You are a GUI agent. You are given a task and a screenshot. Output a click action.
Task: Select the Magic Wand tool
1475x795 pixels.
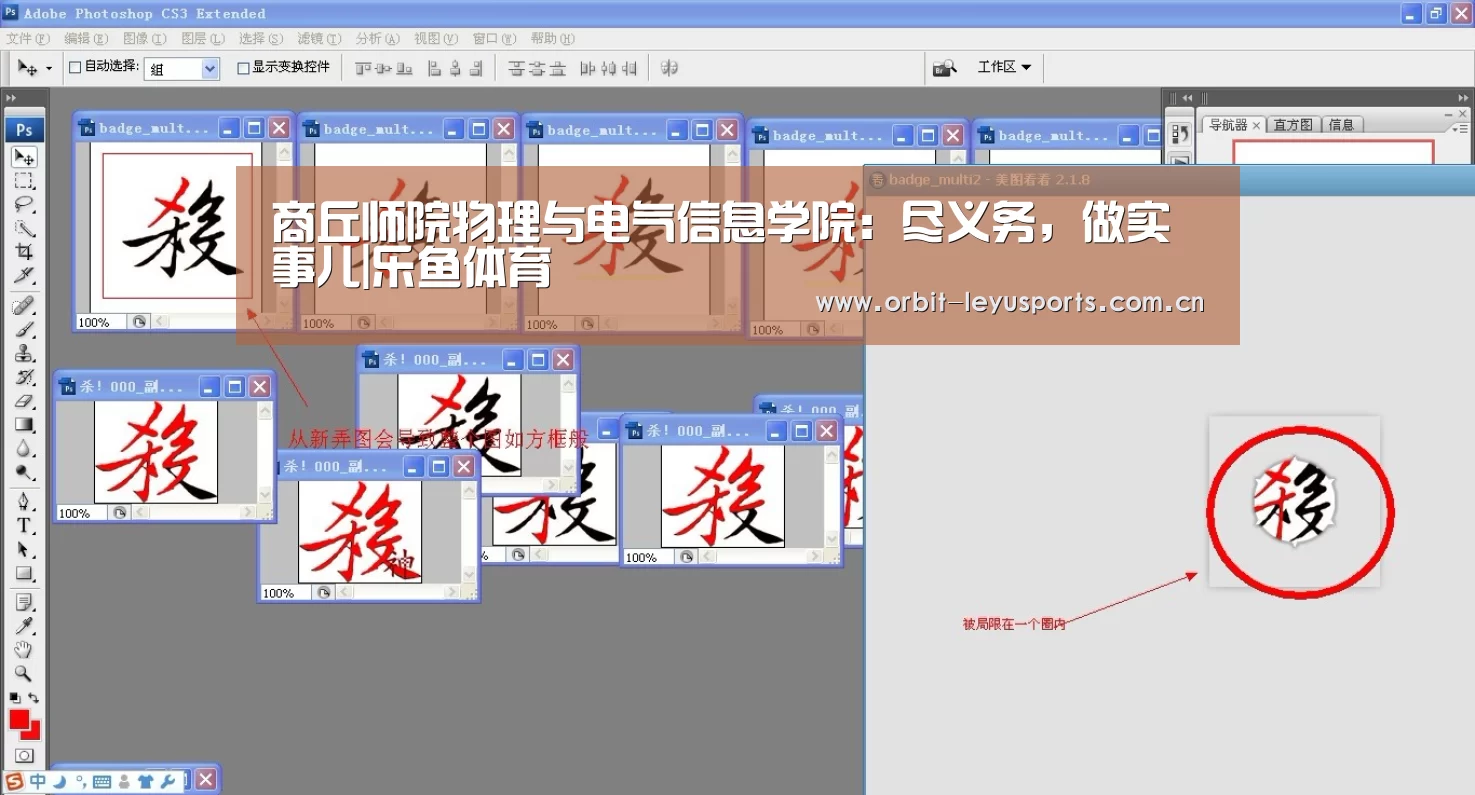tap(24, 228)
